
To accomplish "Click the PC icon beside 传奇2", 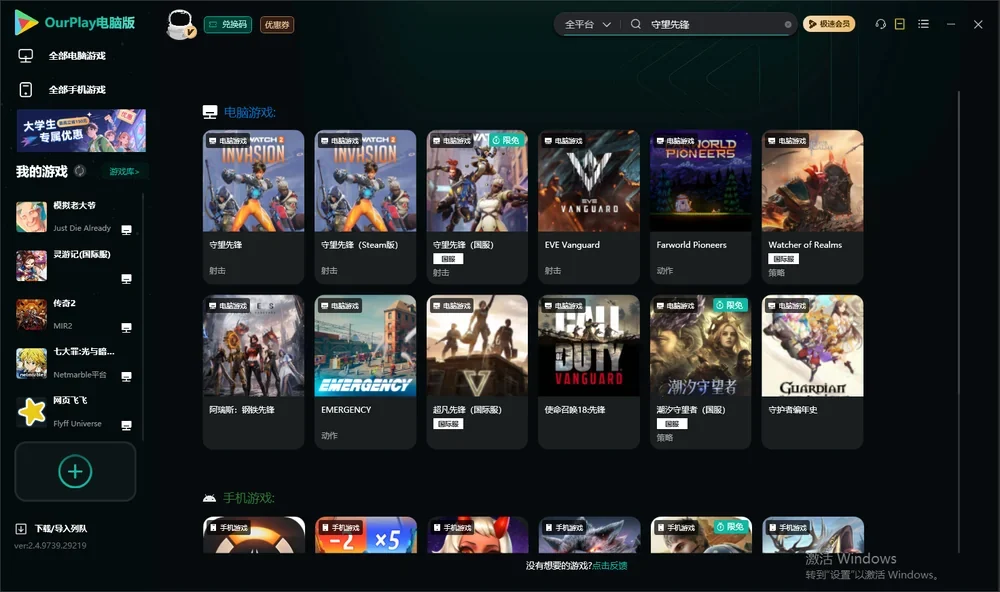I will pyautogui.click(x=126, y=328).
